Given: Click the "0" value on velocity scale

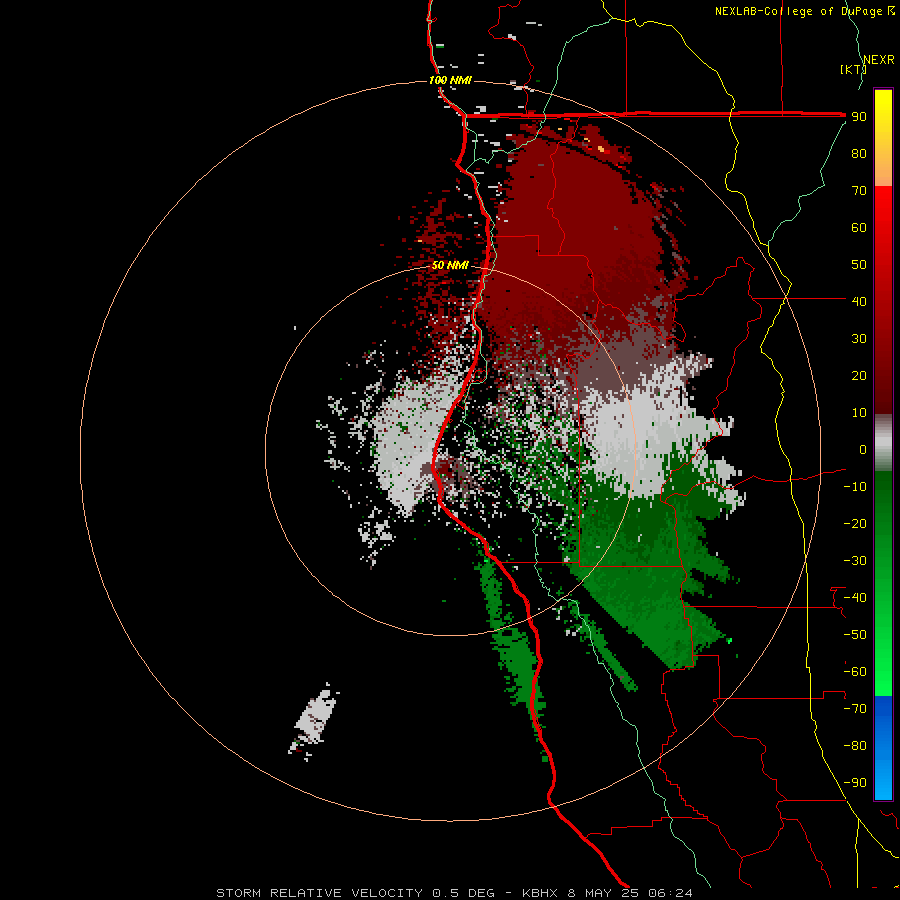Looking at the screenshot, I should click(863, 449).
